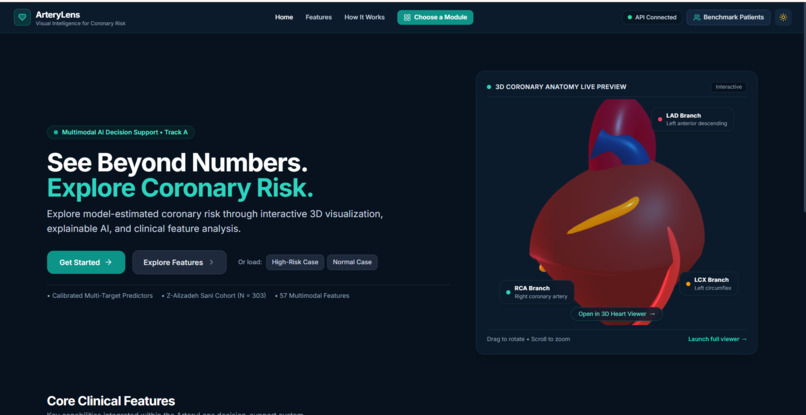
Task: Open the Features nav item
Action: [x=319, y=17]
